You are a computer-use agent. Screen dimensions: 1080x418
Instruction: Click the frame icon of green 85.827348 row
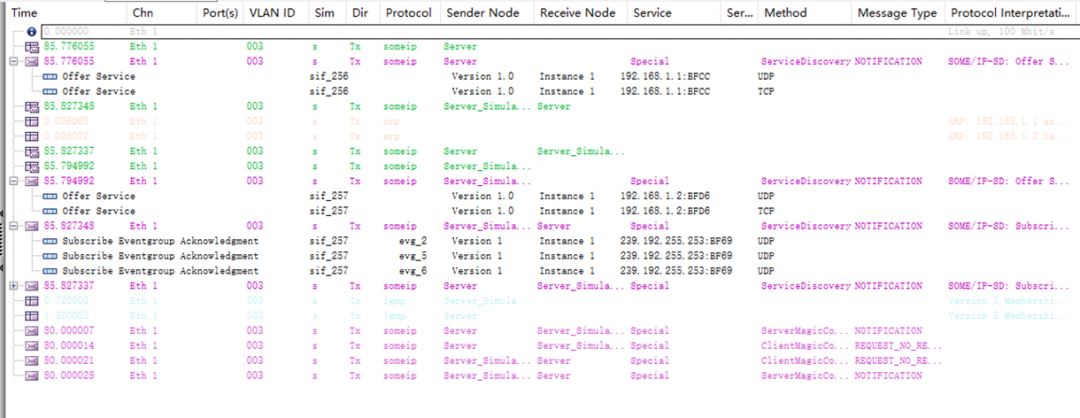point(32,107)
